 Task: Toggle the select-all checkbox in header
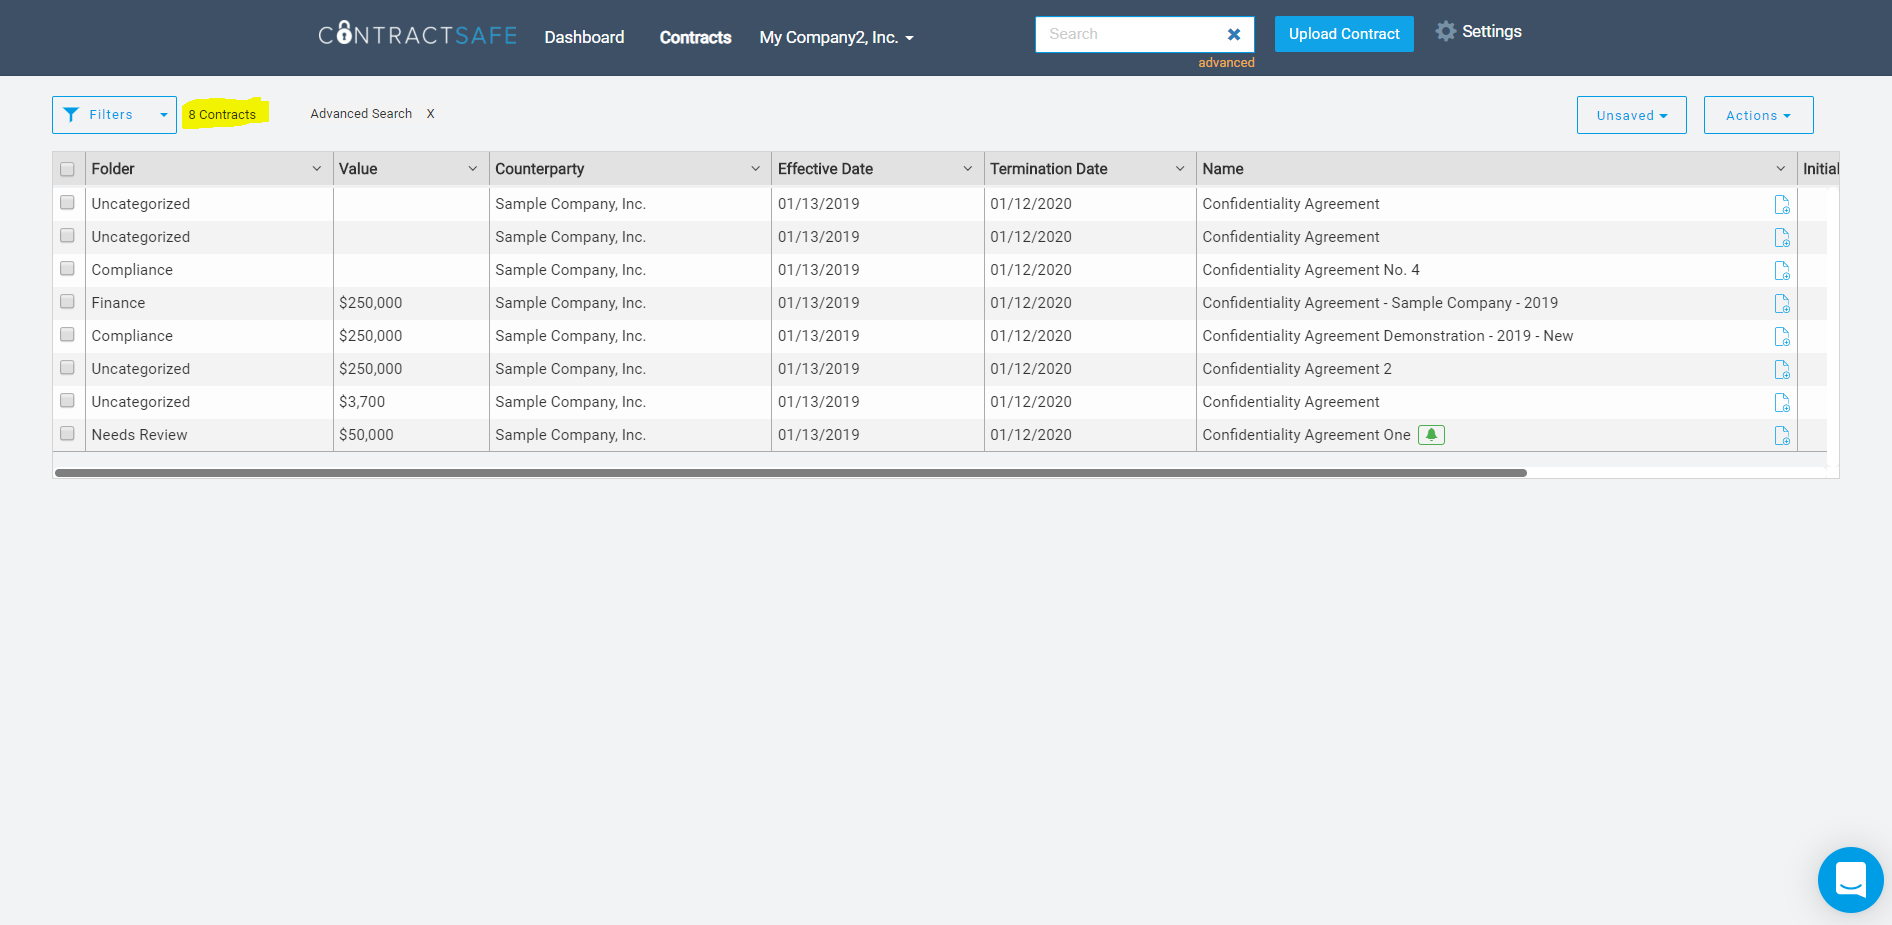(x=67, y=169)
